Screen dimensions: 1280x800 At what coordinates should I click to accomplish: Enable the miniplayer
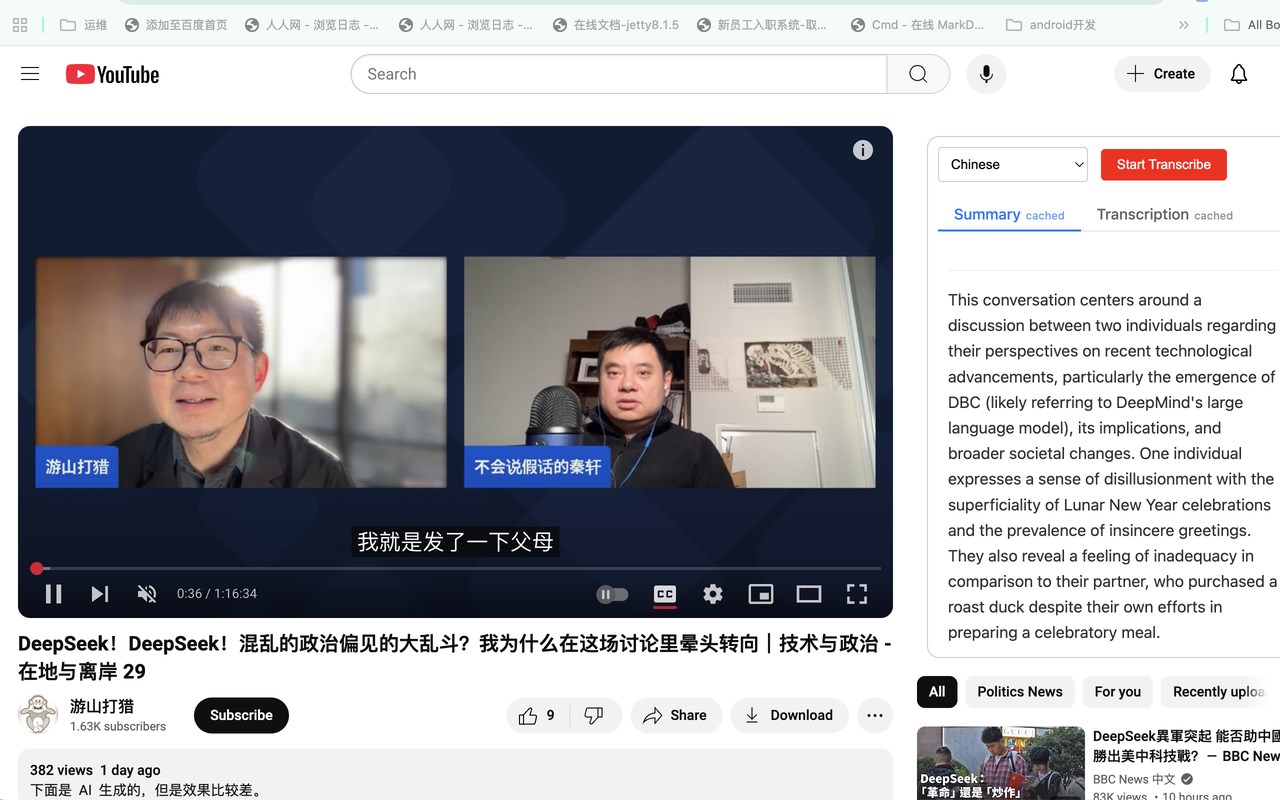761,594
